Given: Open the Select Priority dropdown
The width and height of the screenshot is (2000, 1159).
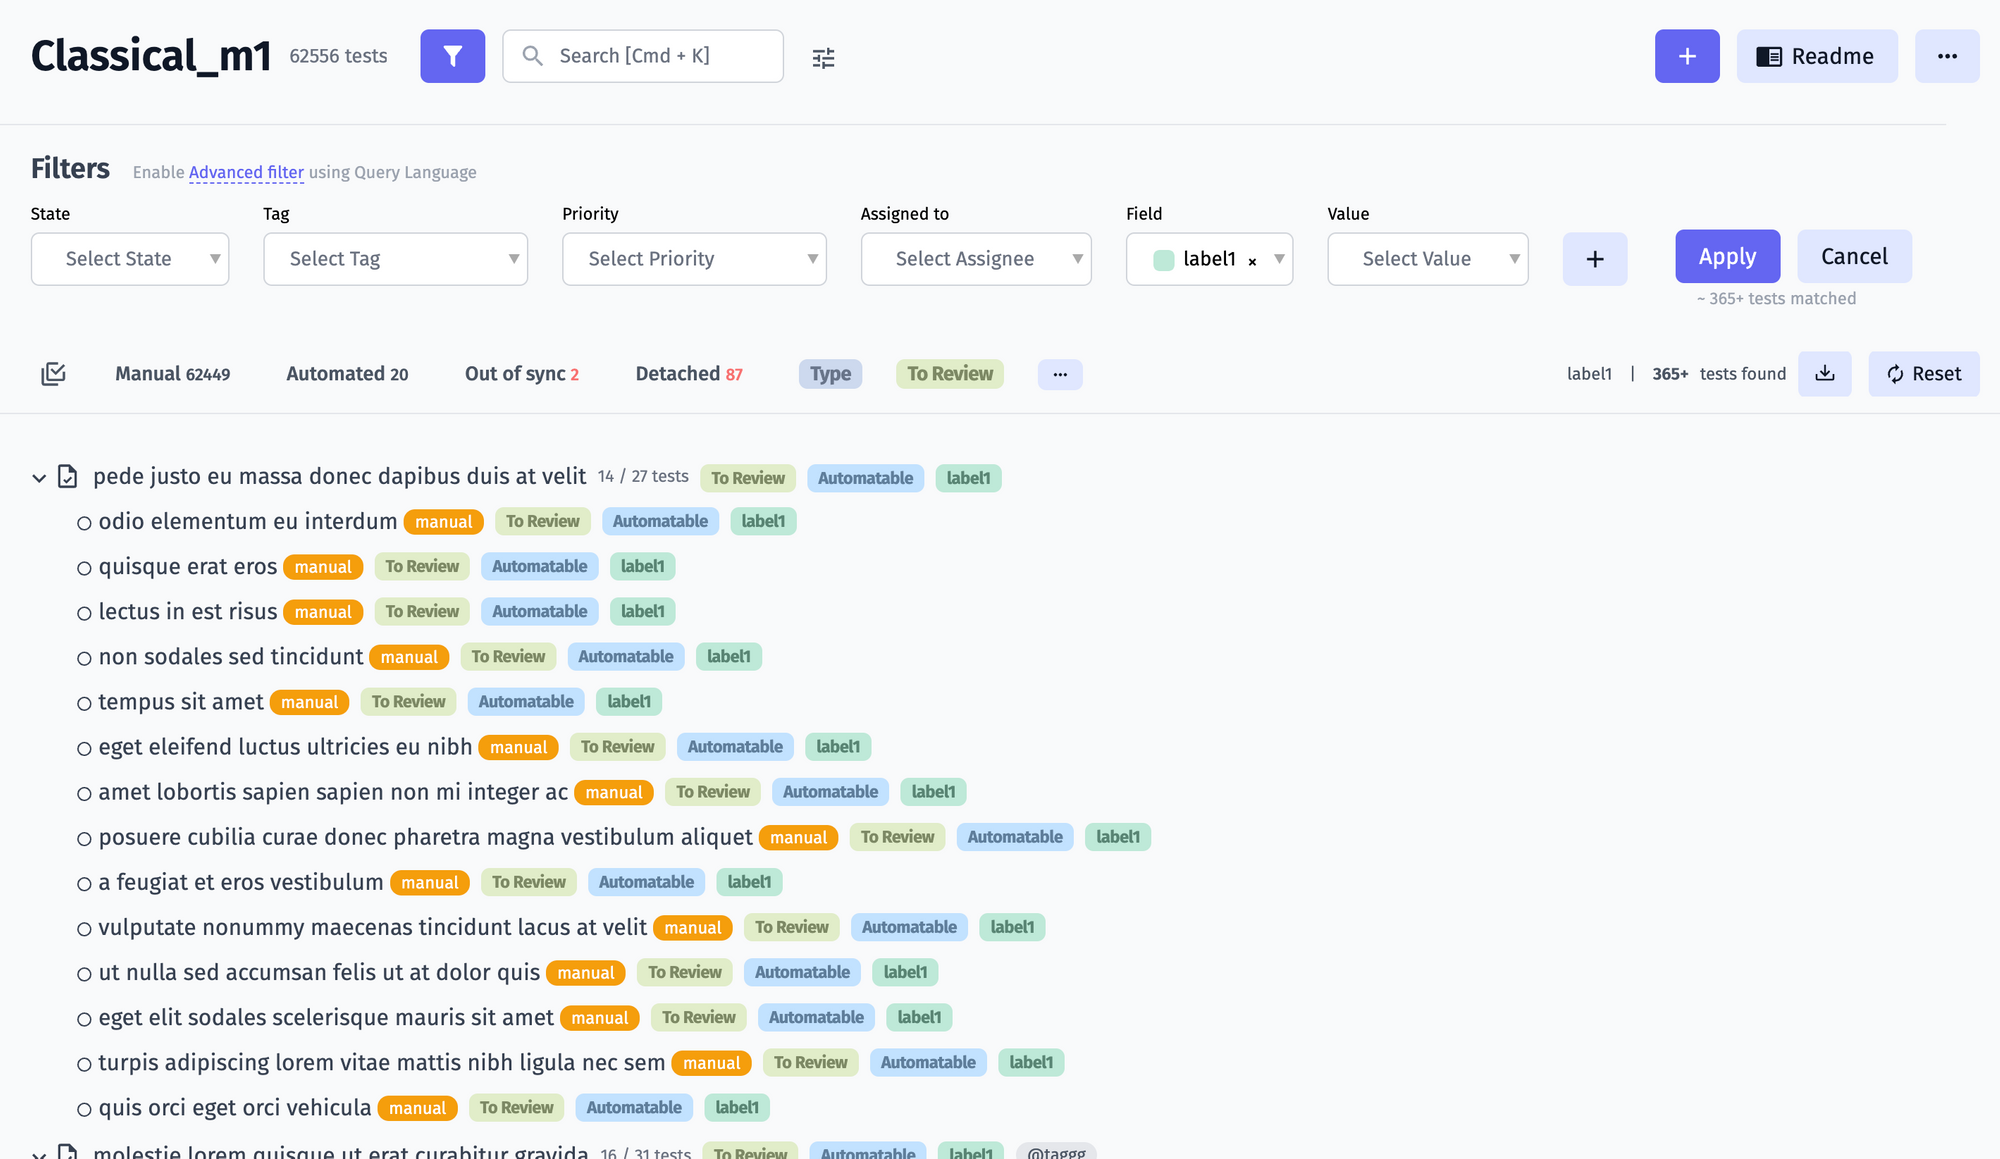Looking at the screenshot, I should click(694, 259).
